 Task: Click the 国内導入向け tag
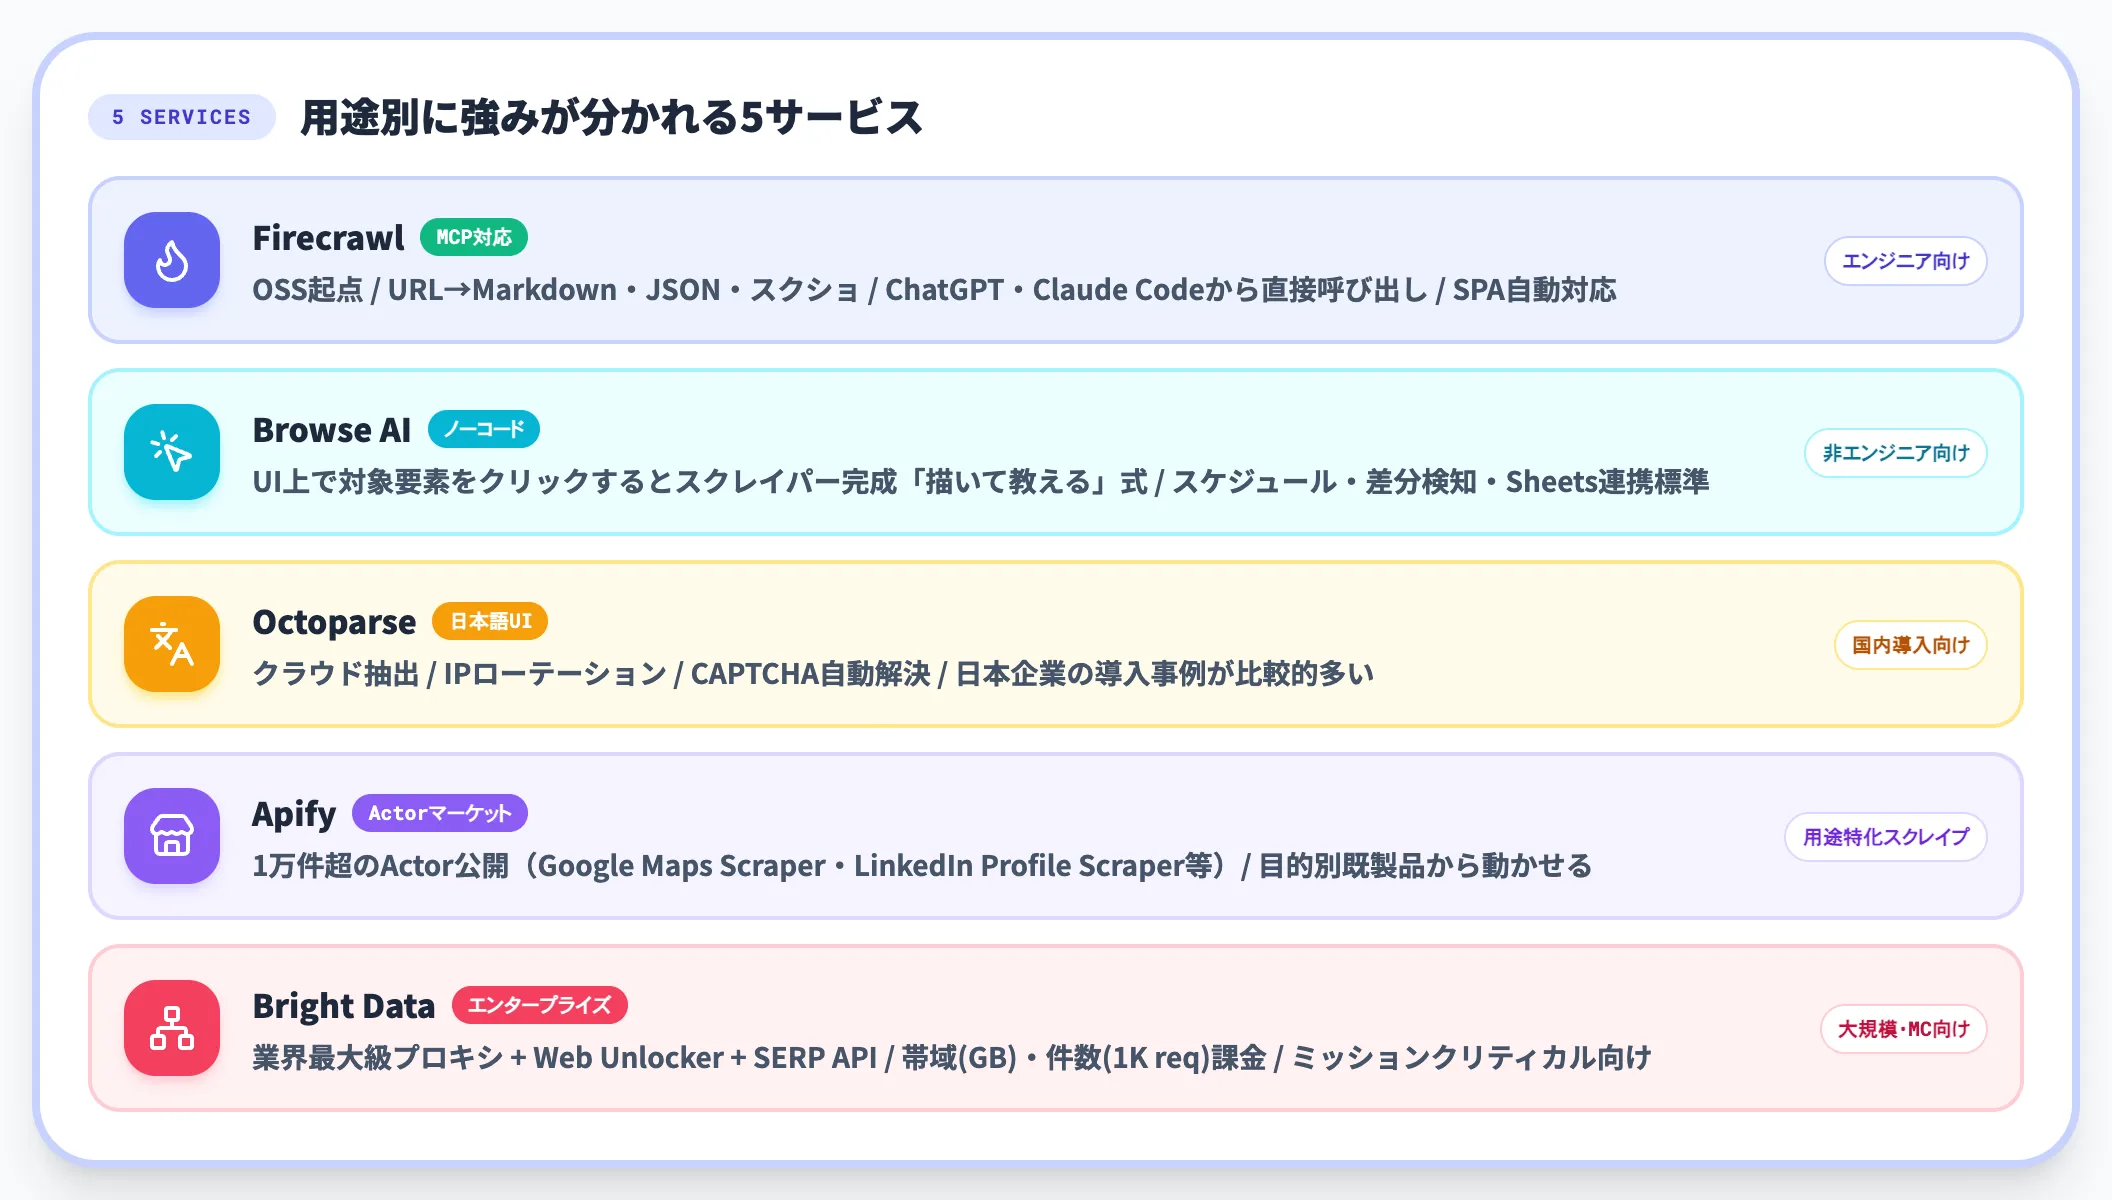1911,645
